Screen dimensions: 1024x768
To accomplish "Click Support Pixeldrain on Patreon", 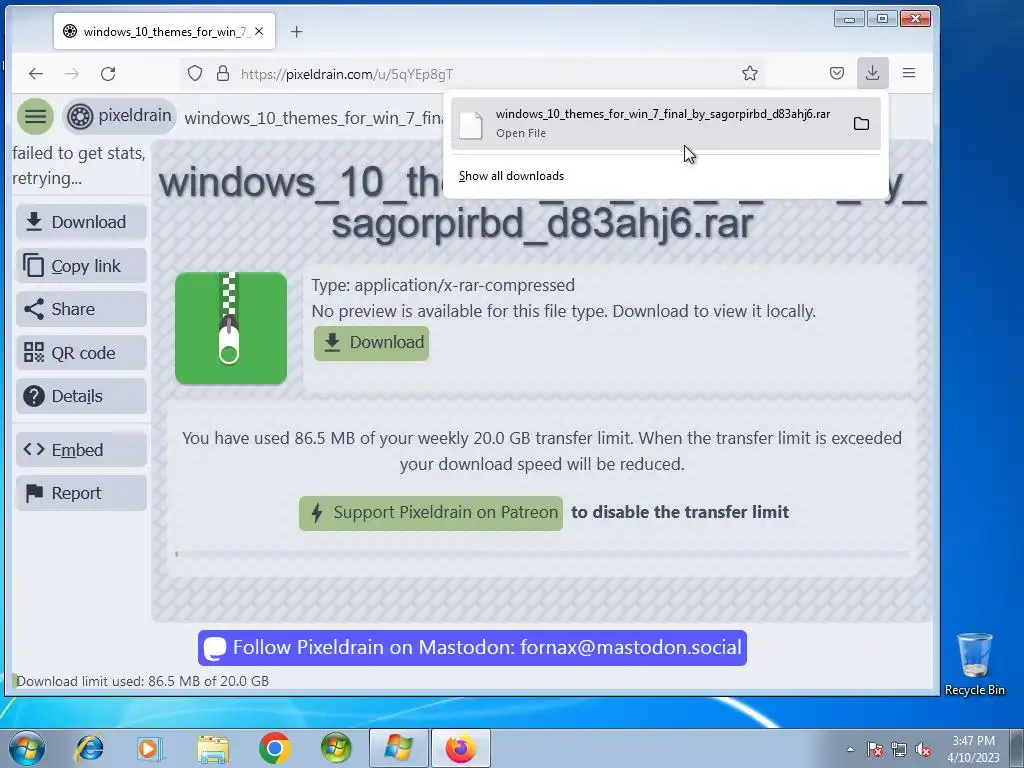I will click(x=431, y=513).
